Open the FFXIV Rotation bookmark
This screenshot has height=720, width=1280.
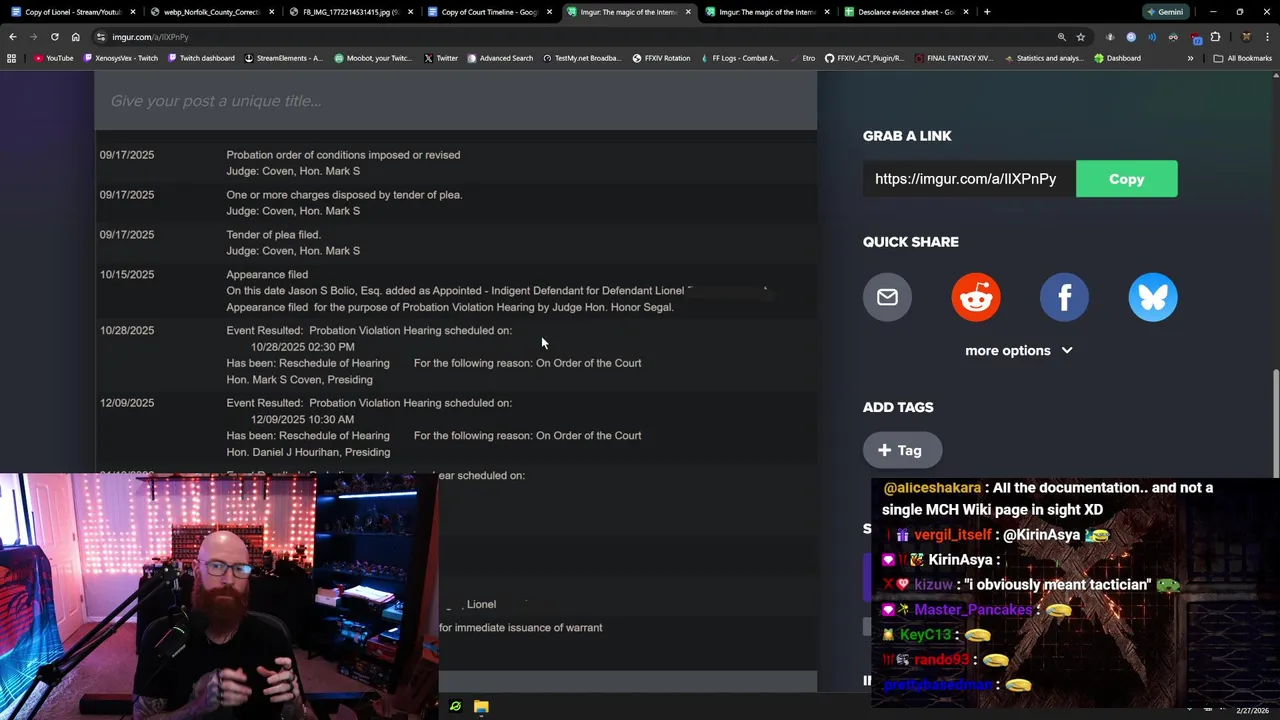click(661, 58)
